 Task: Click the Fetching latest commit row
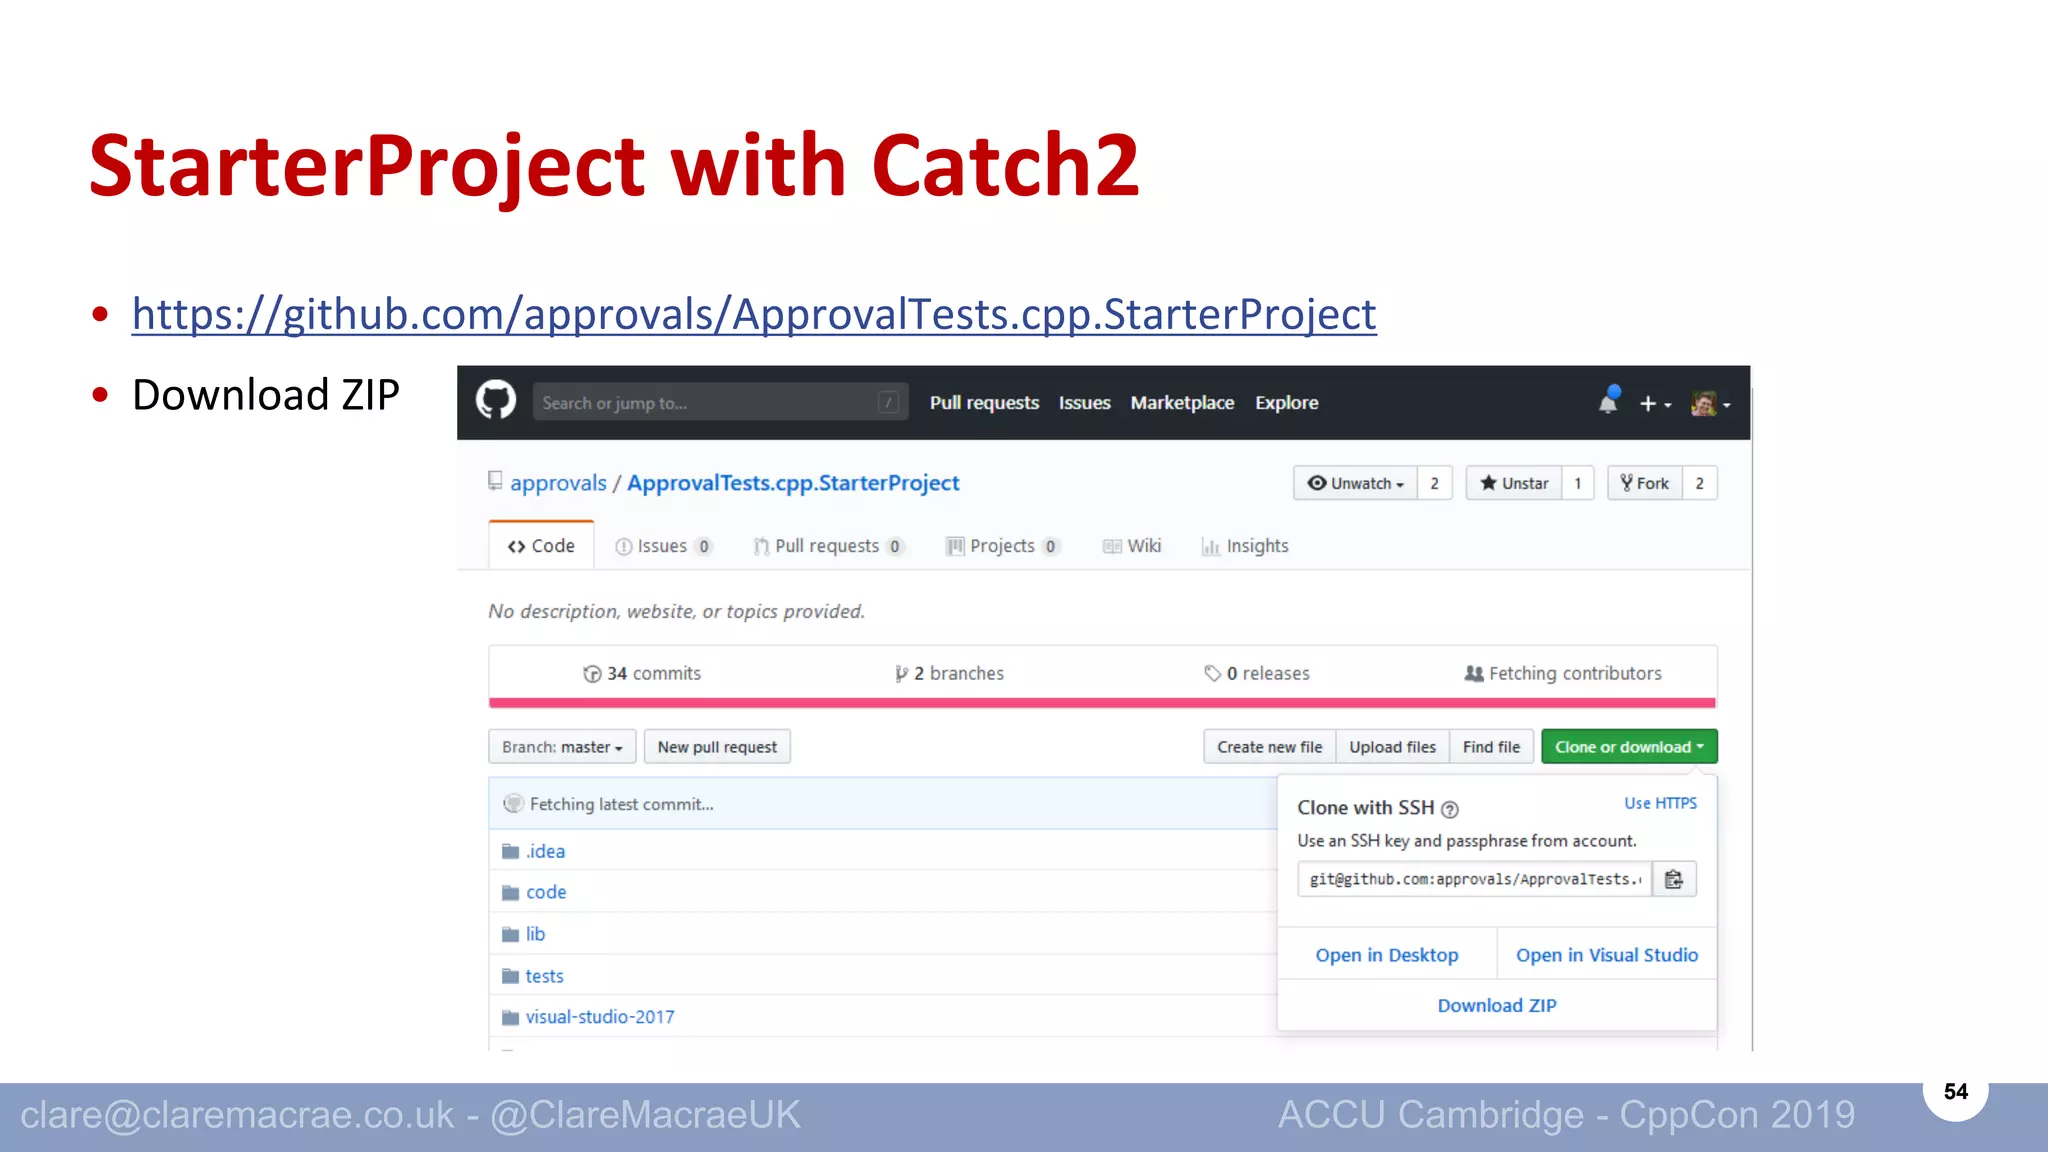click(882, 804)
